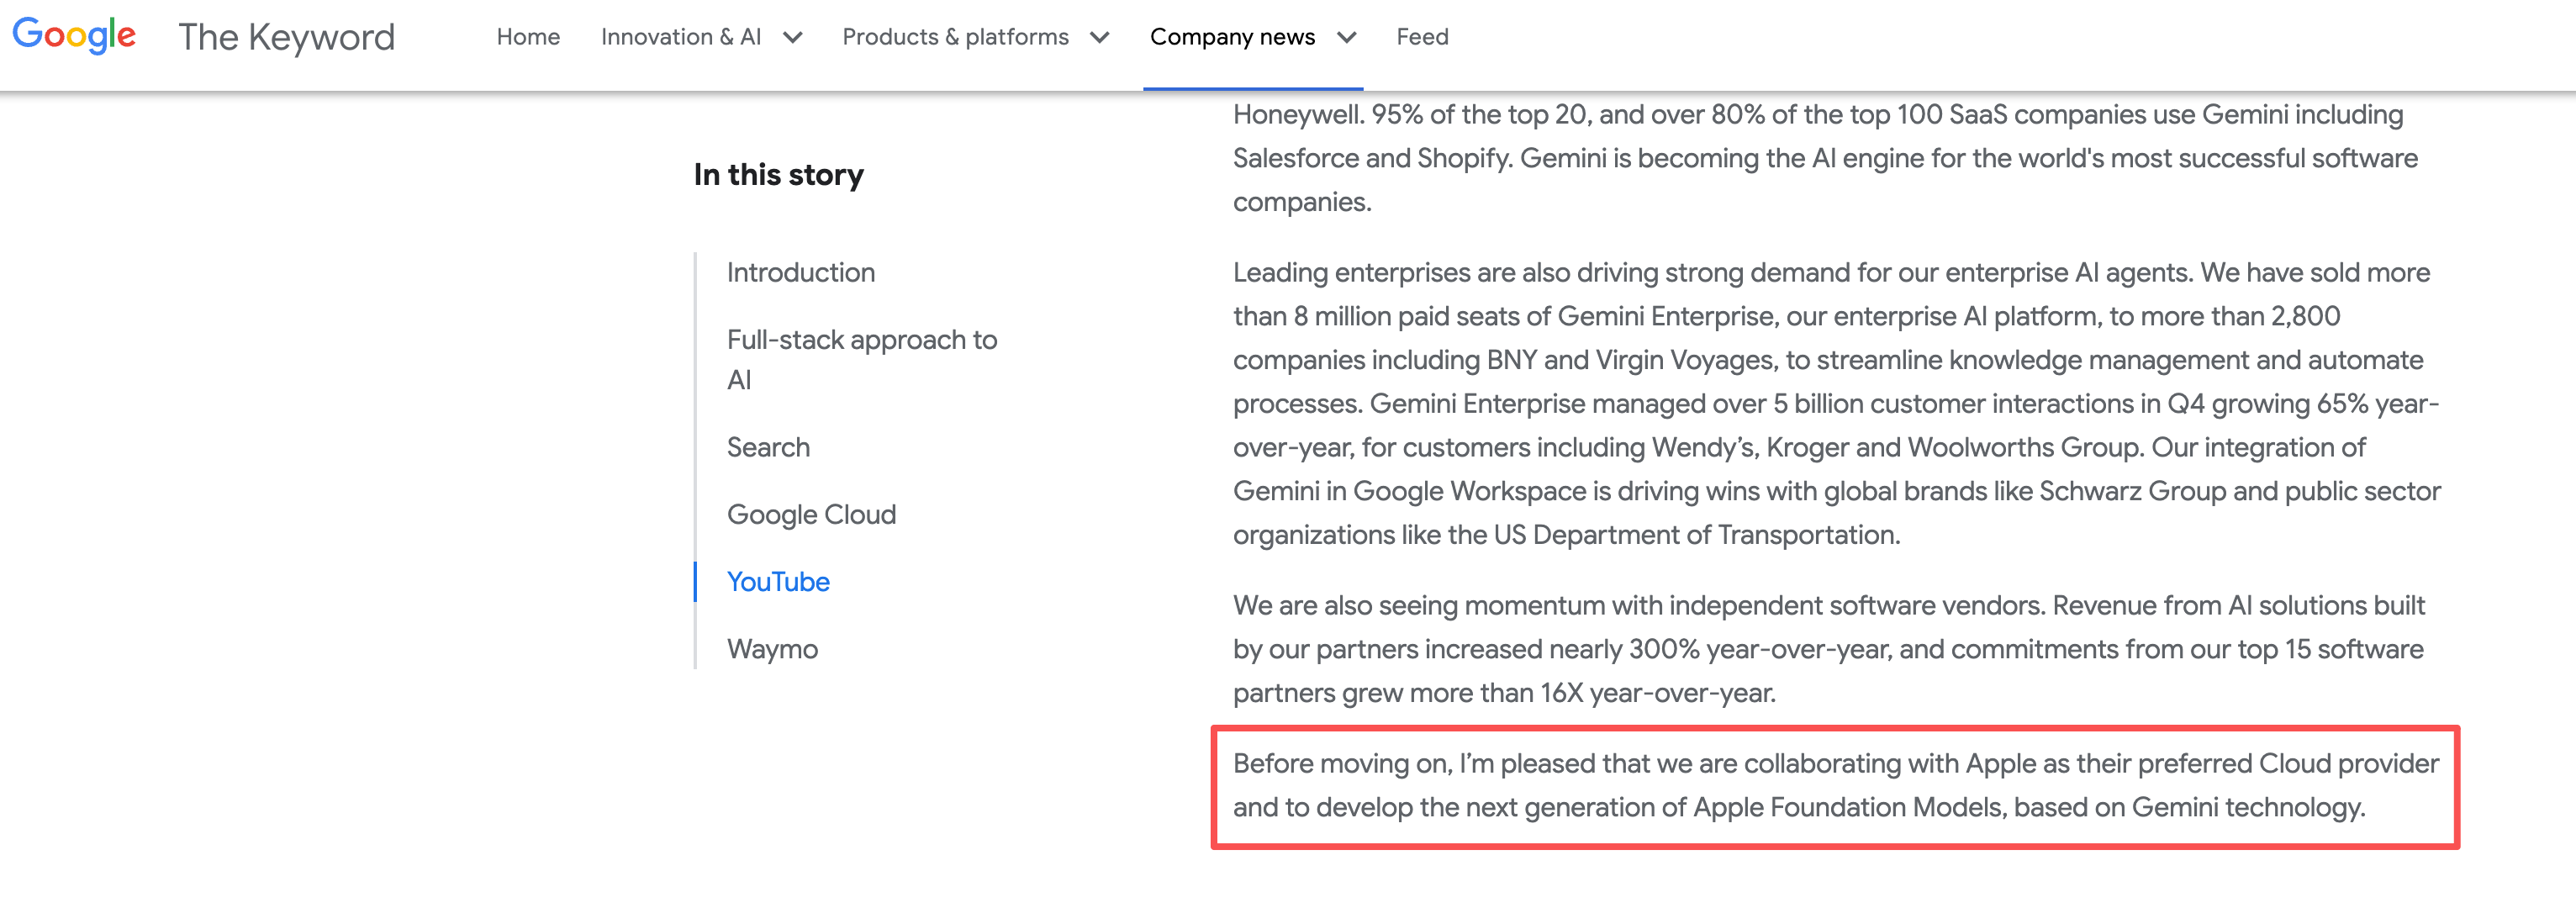
Task: Go to the Google Cloud section
Action: pos(811,514)
